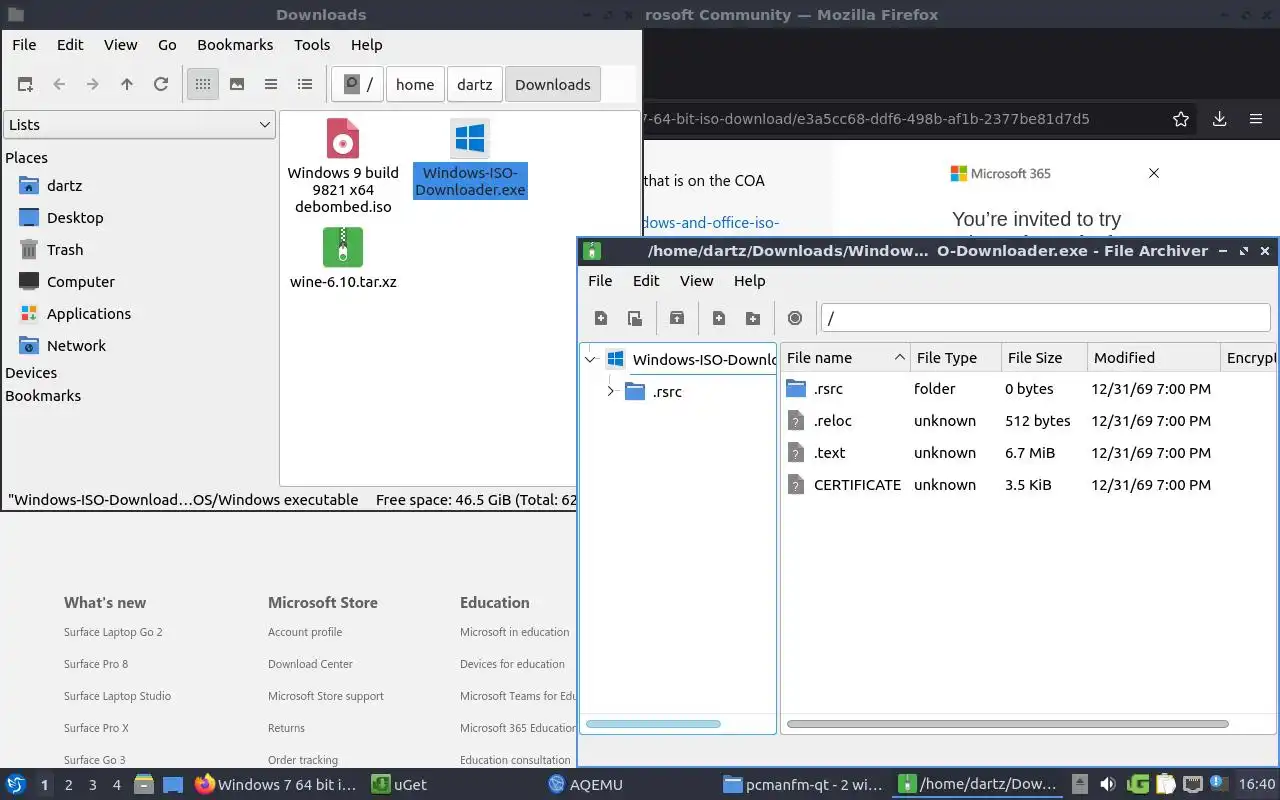Switch to icon view mode

click(203, 85)
